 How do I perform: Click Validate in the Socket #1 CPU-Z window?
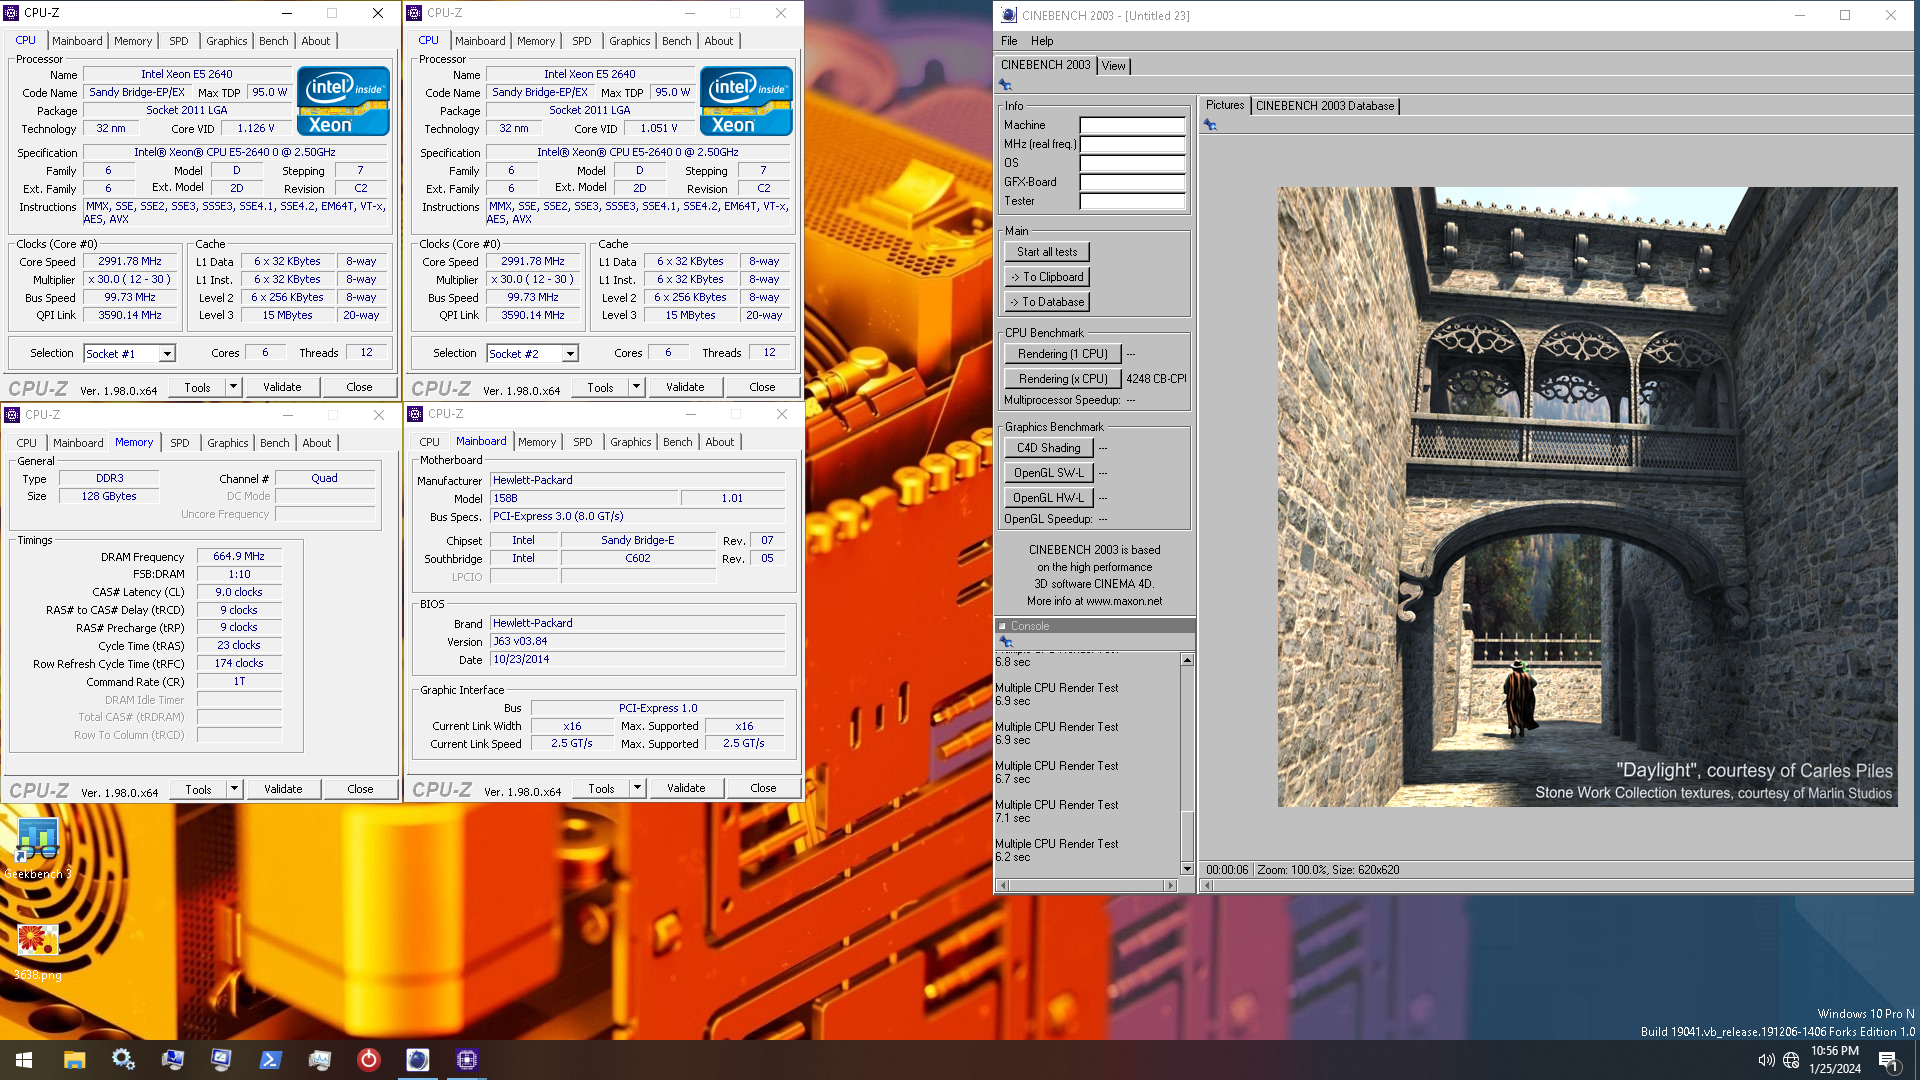282,387
